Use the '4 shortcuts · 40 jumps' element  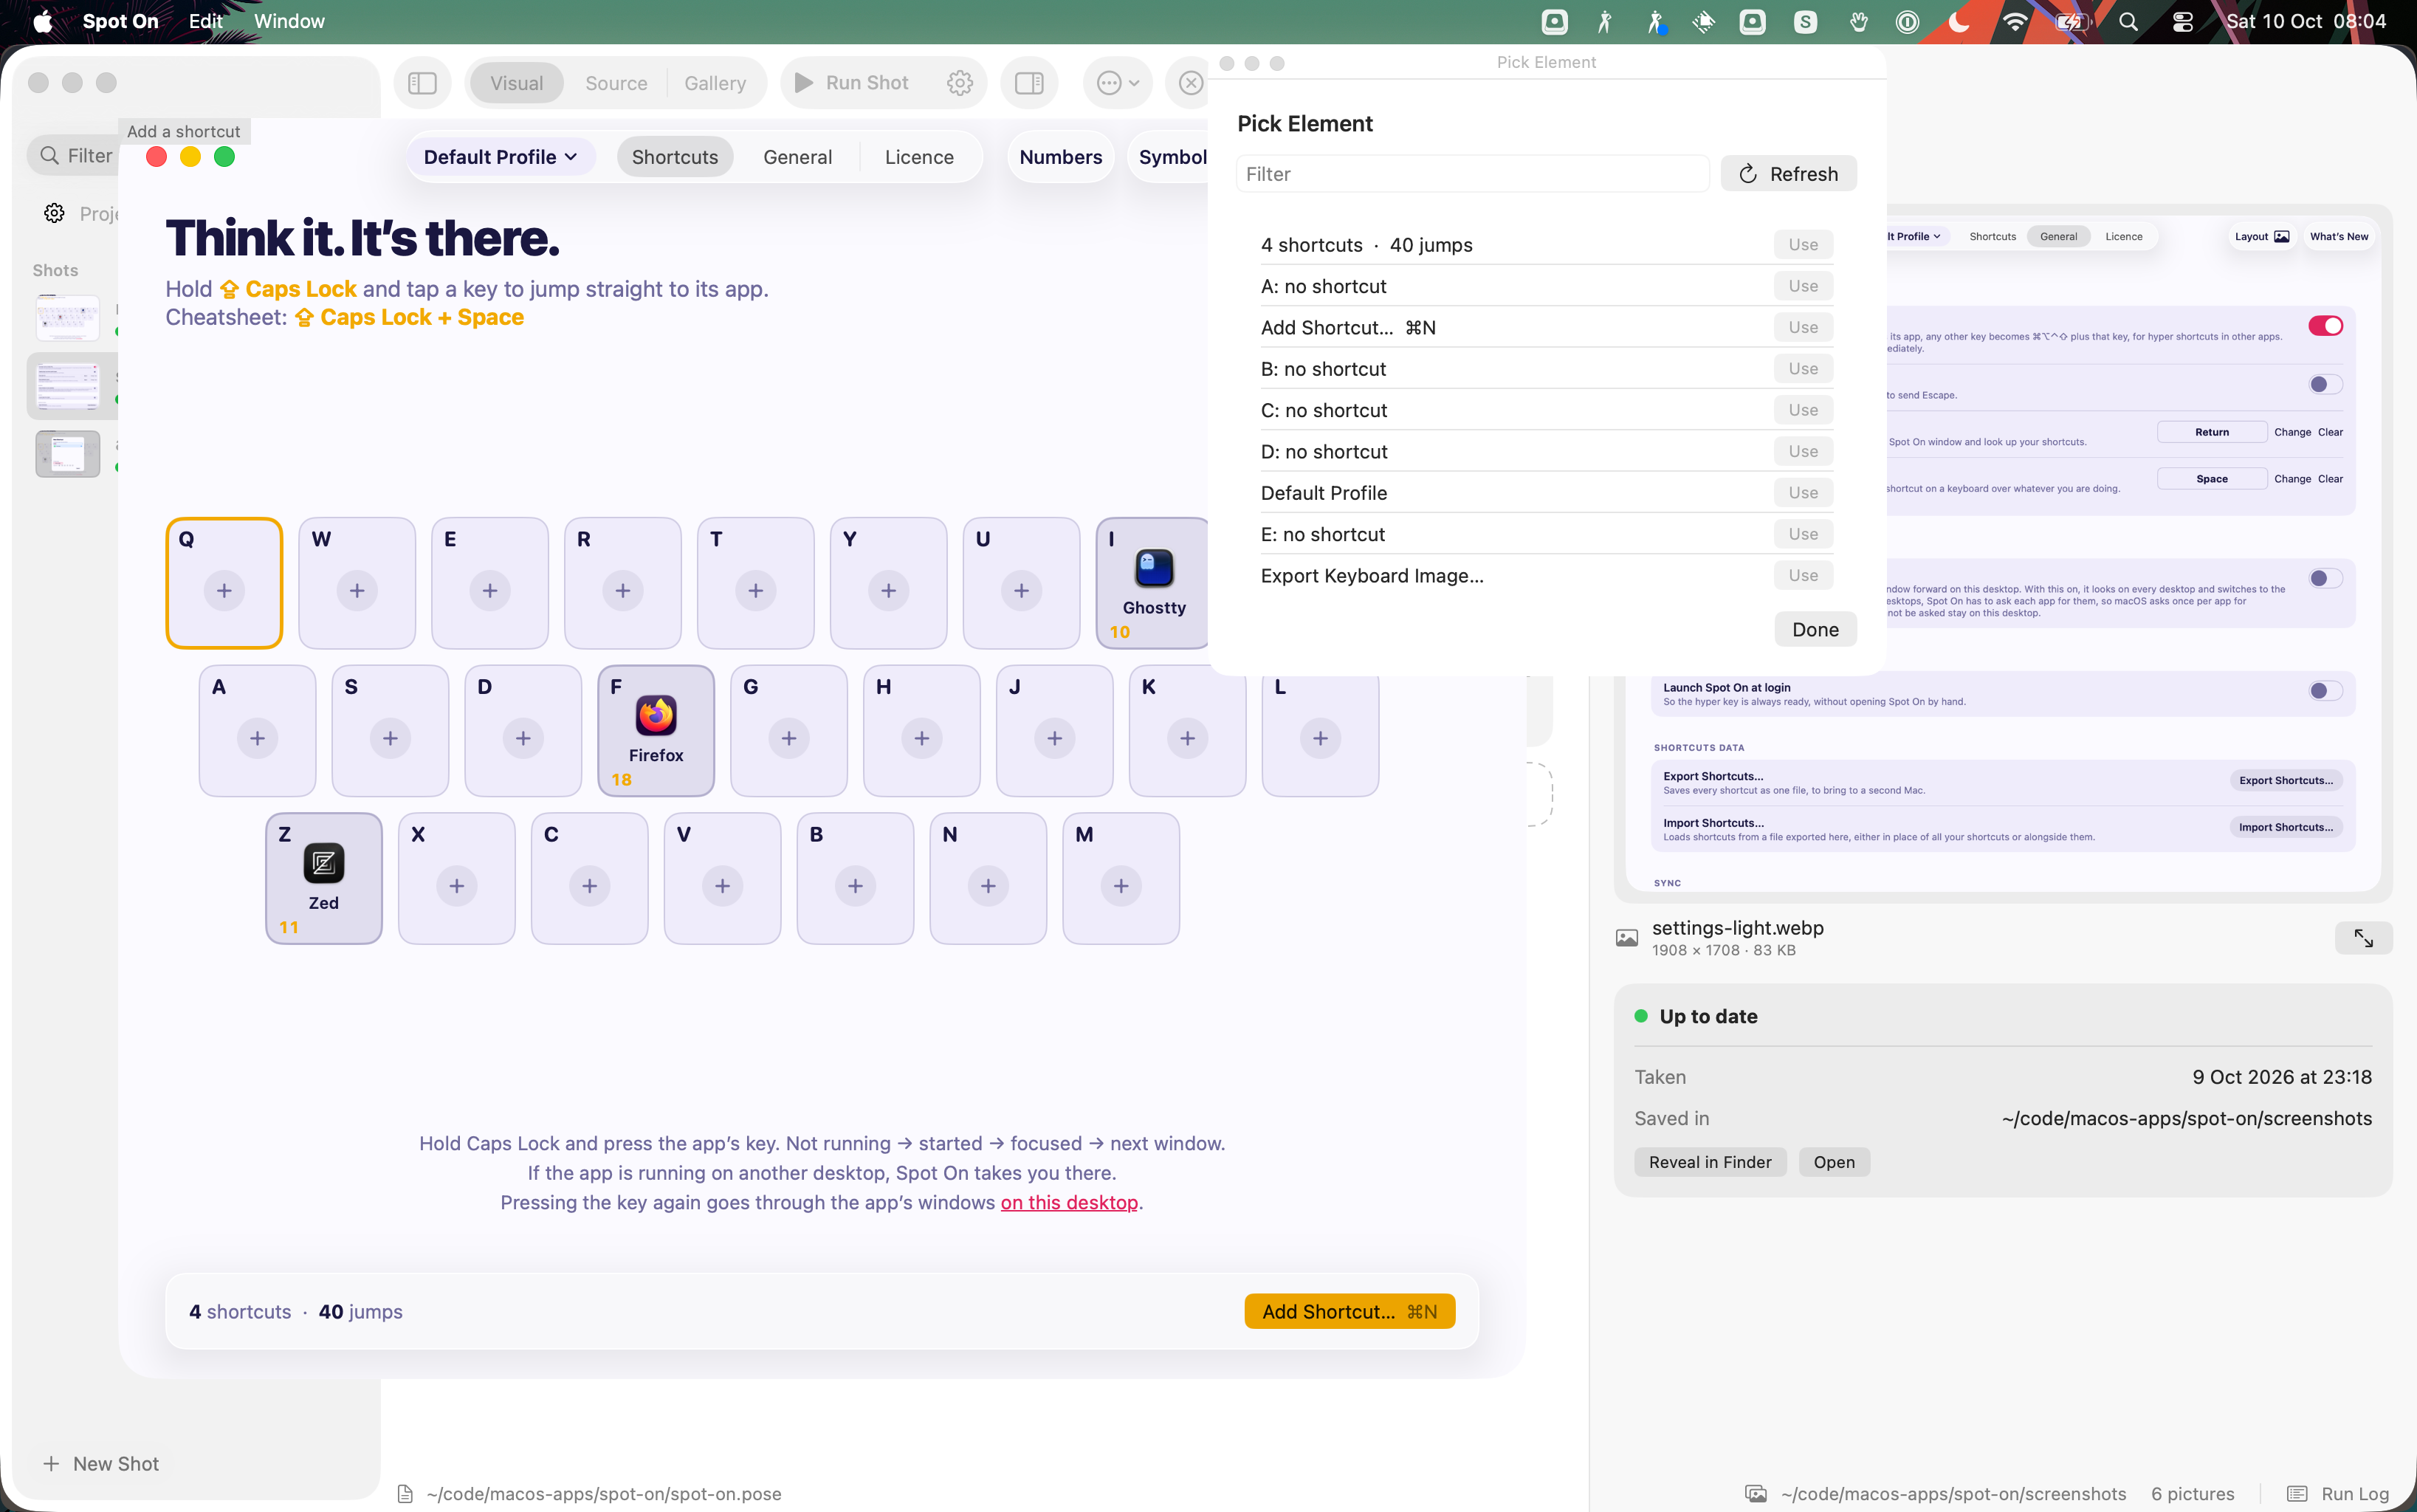[x=1803, y=245]
